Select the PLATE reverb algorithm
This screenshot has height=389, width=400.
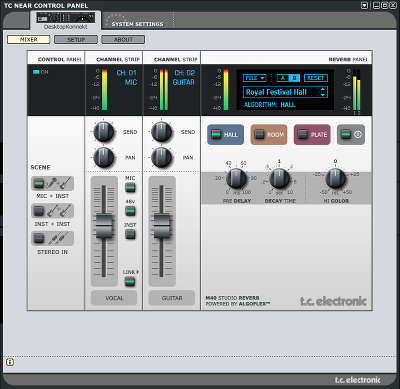coord(312,135)
